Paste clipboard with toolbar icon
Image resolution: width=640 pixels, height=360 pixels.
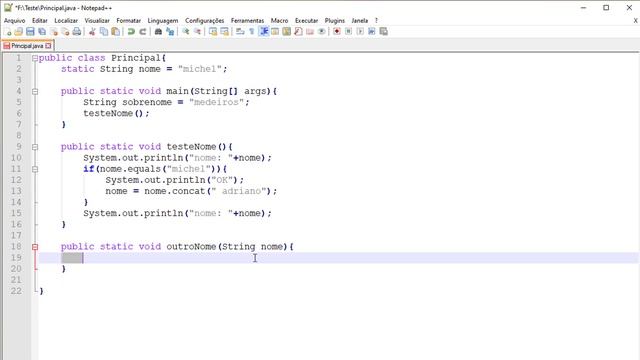click(116, 31)
